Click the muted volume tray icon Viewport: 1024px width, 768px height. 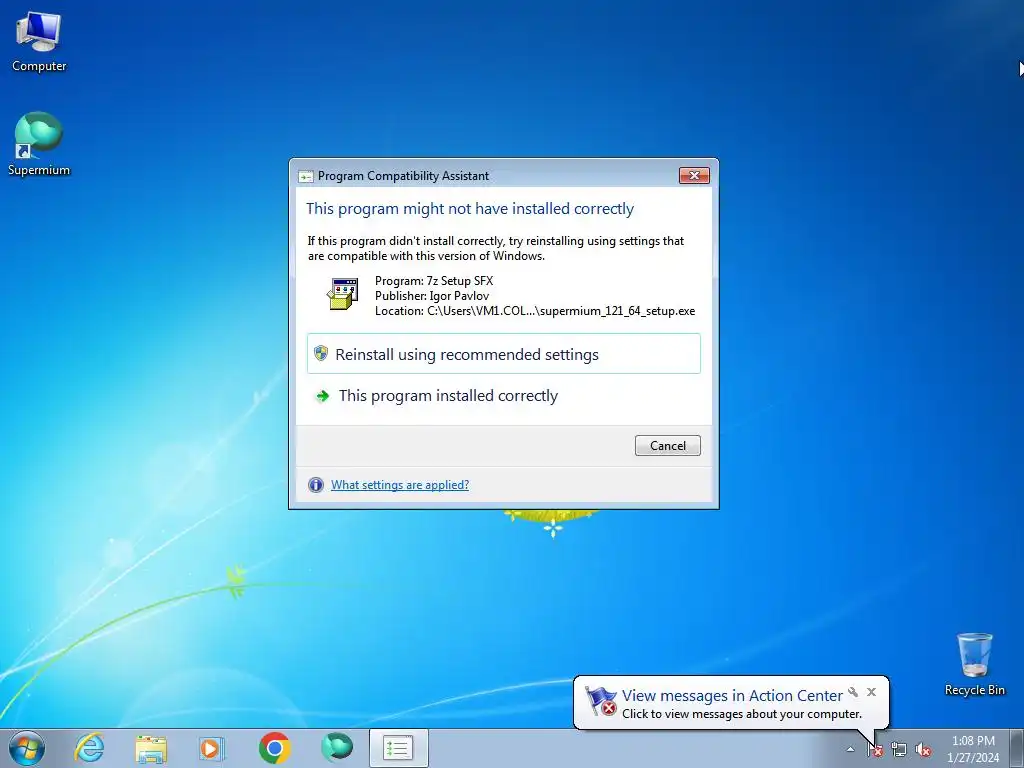click(x=923, y=750)
